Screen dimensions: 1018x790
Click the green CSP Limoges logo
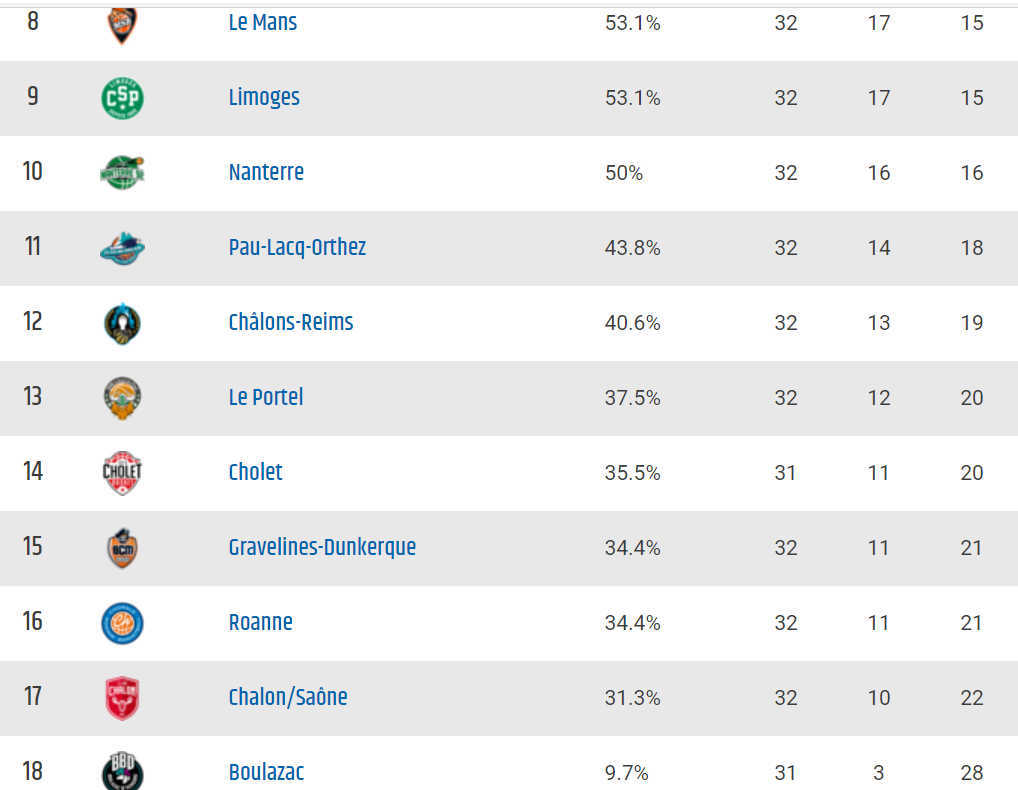[x=122, y=98]
